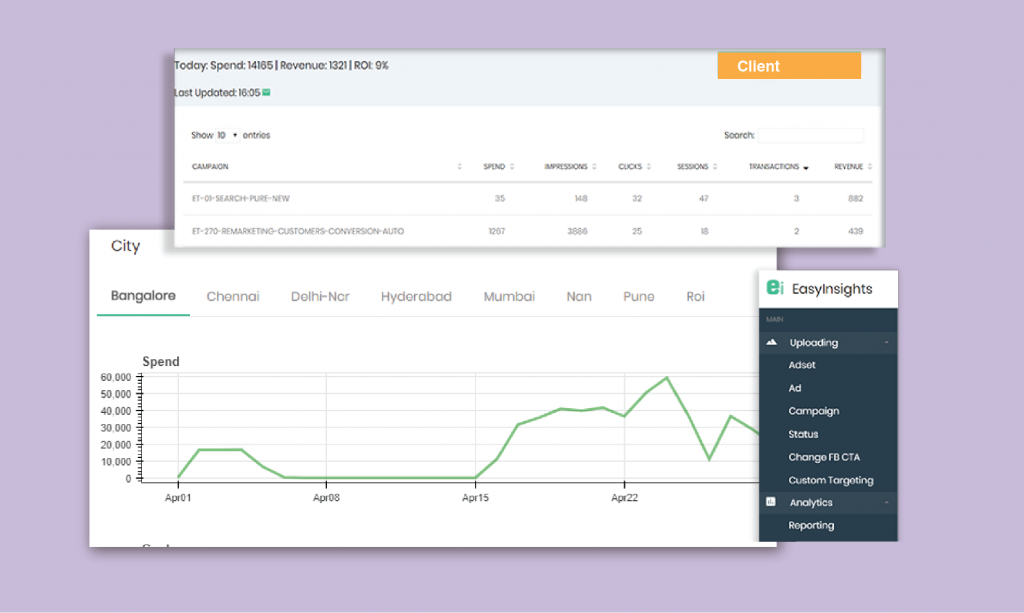The image size is (1024, 613).
Task: Focus the Search input field
Action: [810, 135]
